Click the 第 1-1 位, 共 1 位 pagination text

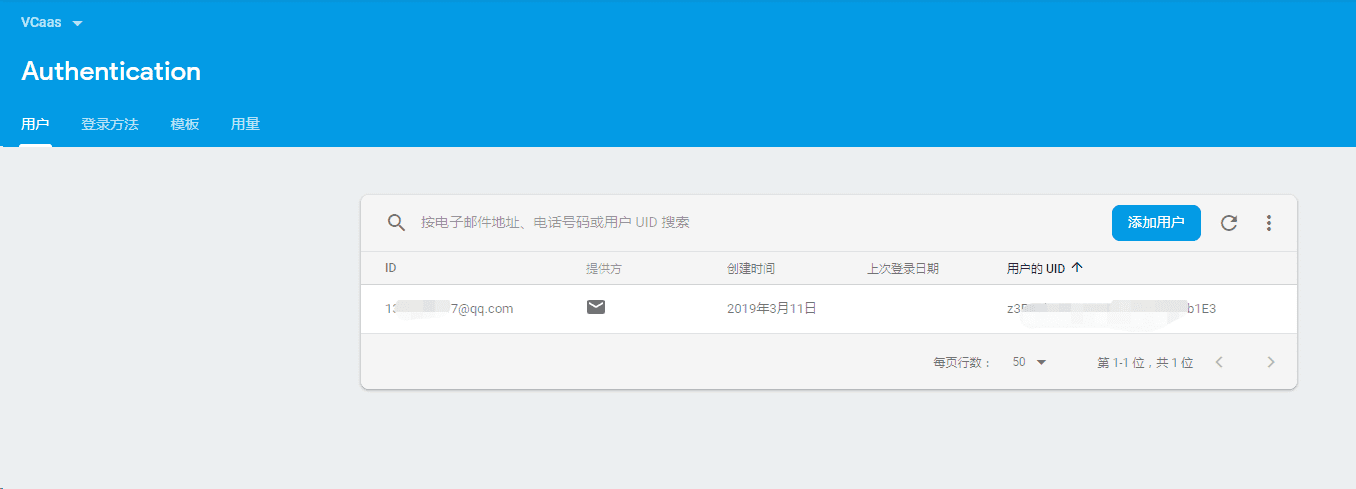coord(1145,363)
